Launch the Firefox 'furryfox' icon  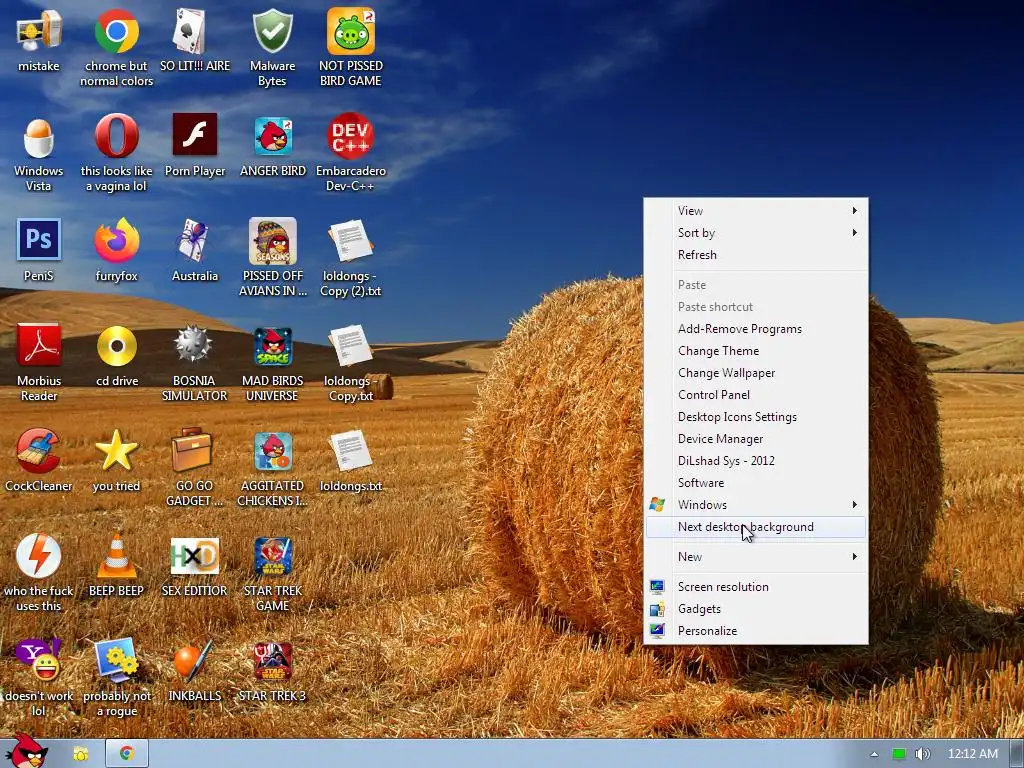click(x=116, y=240)
